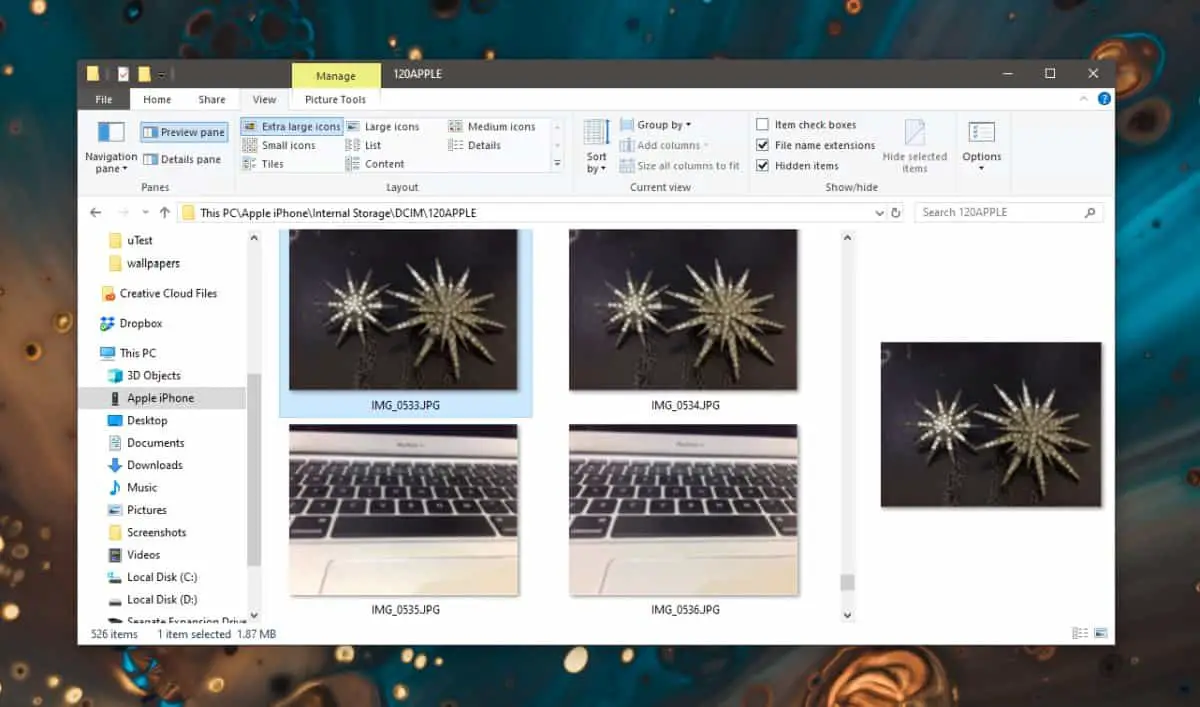This screenshot has height=707, width=1200.
Task: Click Hide selected items button
Action: point(914,147)
